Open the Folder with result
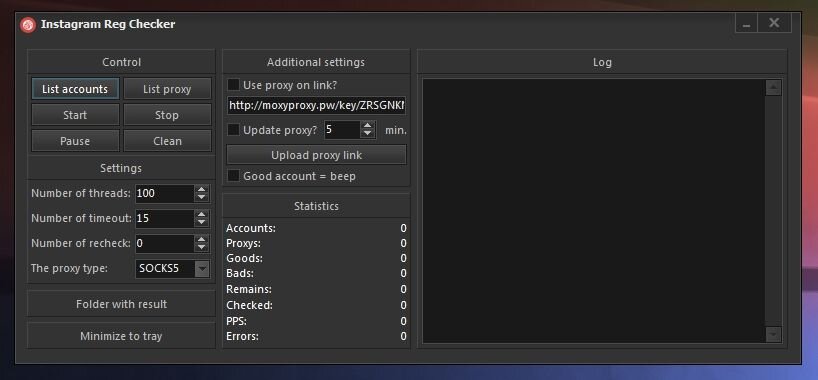This screenshot has height=380, width=818. tap(121, 304)
